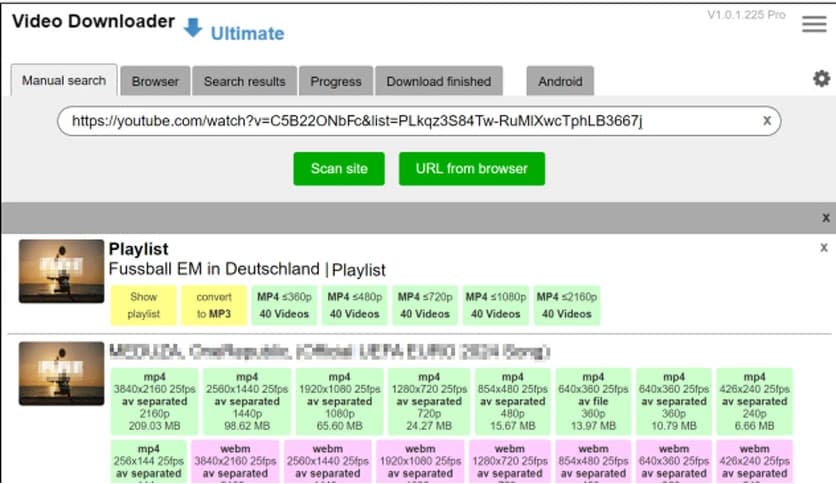Download playlist as MP4 ≤360p

(284, 305)
